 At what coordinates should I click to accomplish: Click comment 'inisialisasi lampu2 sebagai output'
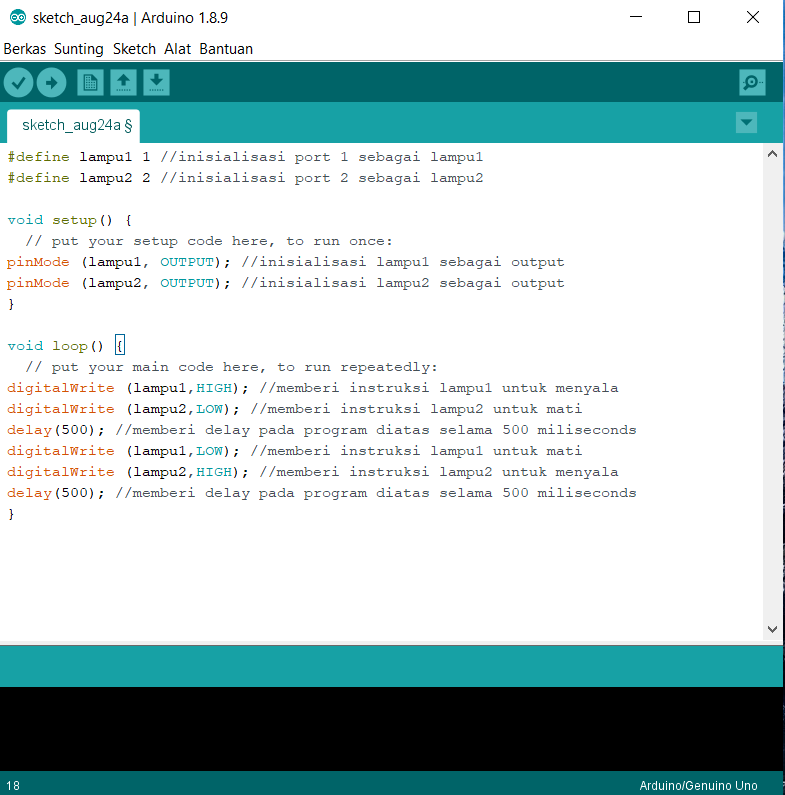(x=403, y=283)
